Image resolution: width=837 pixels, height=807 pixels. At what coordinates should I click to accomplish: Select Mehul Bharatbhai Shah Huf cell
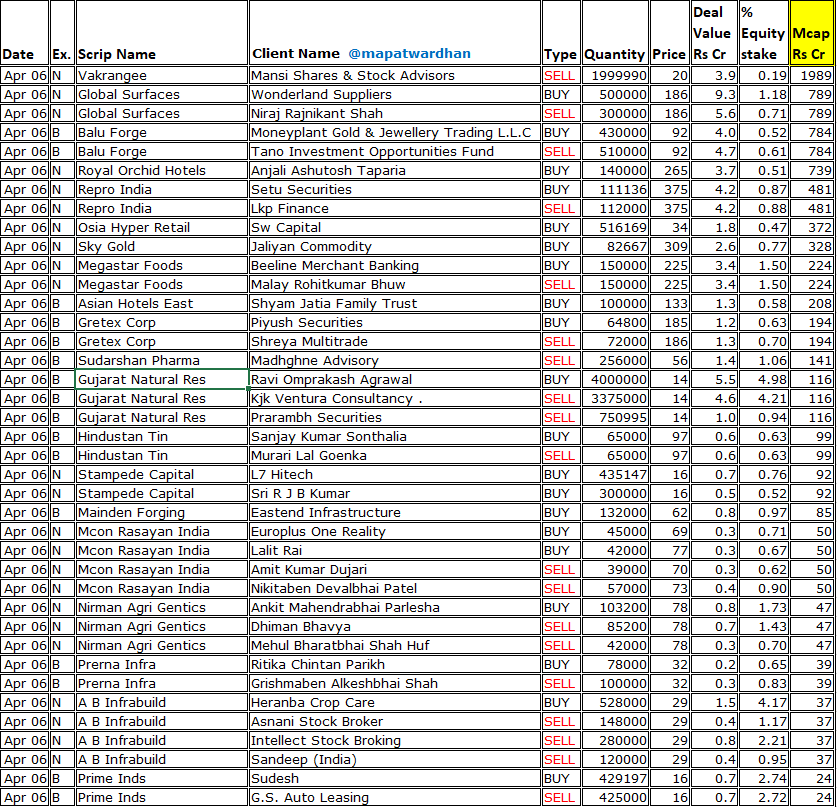click(394, 645)
